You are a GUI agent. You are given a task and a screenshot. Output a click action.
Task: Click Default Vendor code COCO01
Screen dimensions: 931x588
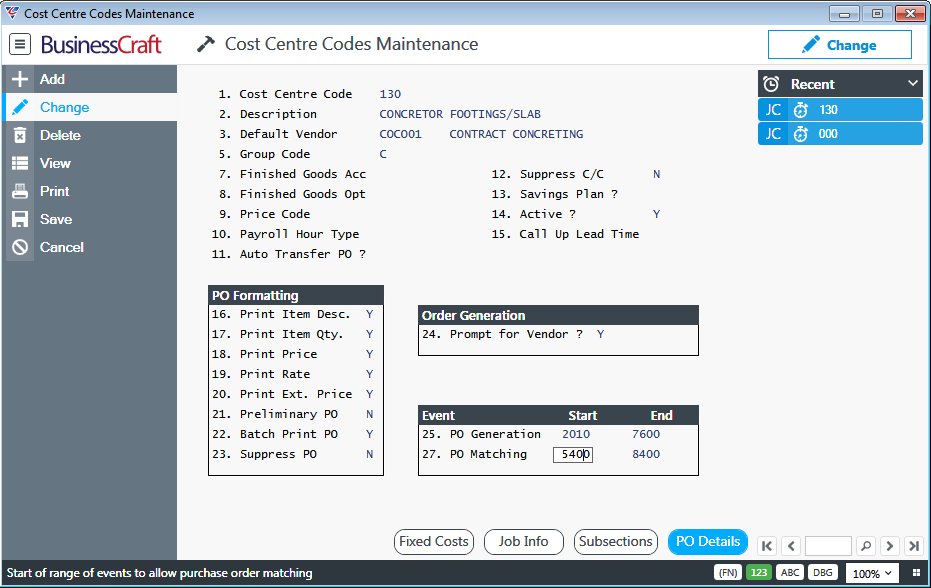(400, 134)
